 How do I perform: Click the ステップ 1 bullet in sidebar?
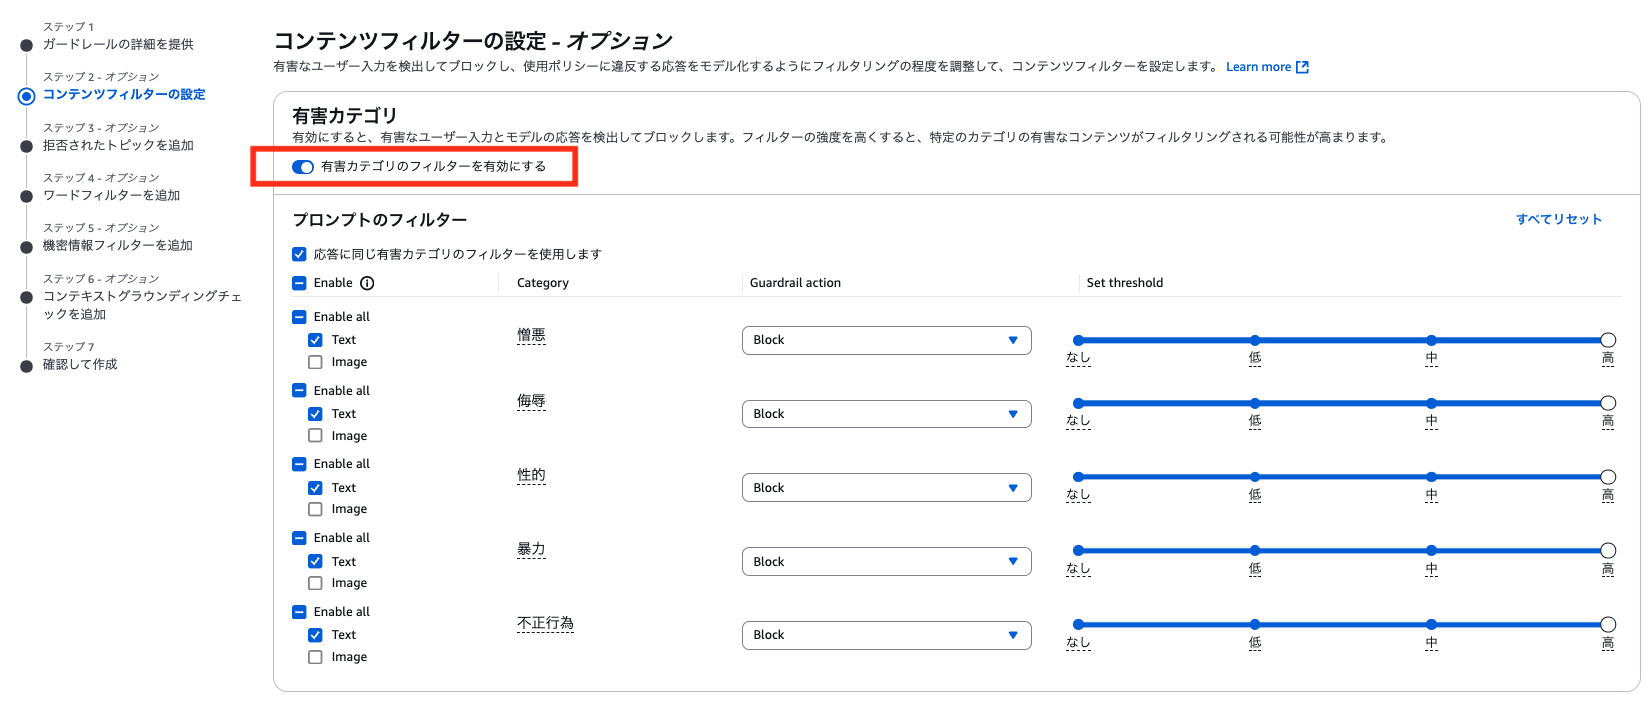click(x=27, y=45)
